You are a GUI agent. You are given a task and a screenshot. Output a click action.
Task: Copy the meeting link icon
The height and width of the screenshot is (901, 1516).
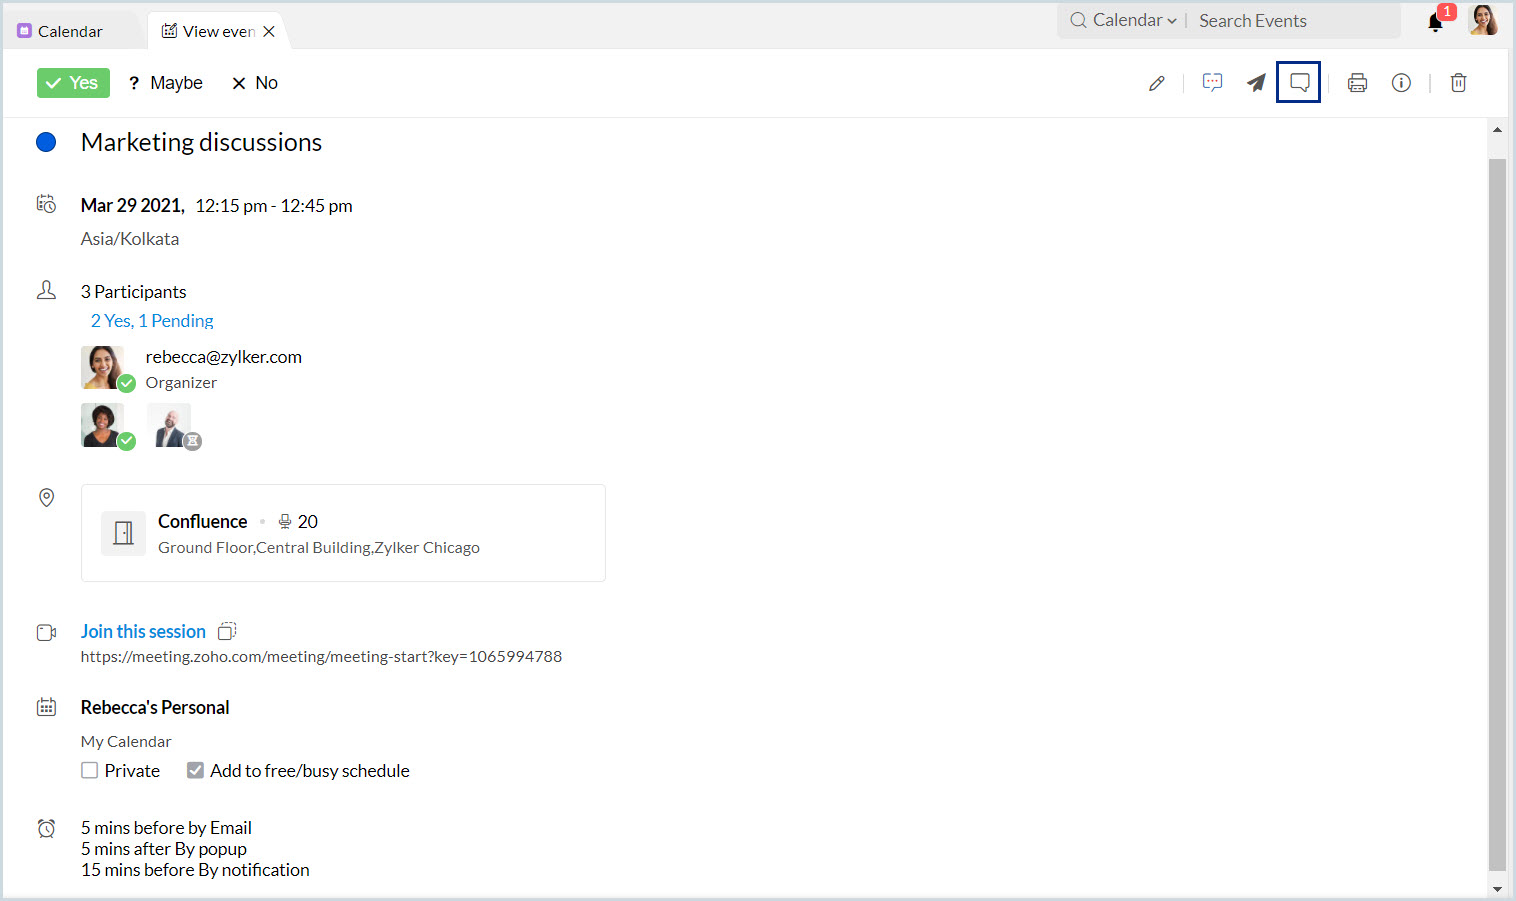(227, 631)
